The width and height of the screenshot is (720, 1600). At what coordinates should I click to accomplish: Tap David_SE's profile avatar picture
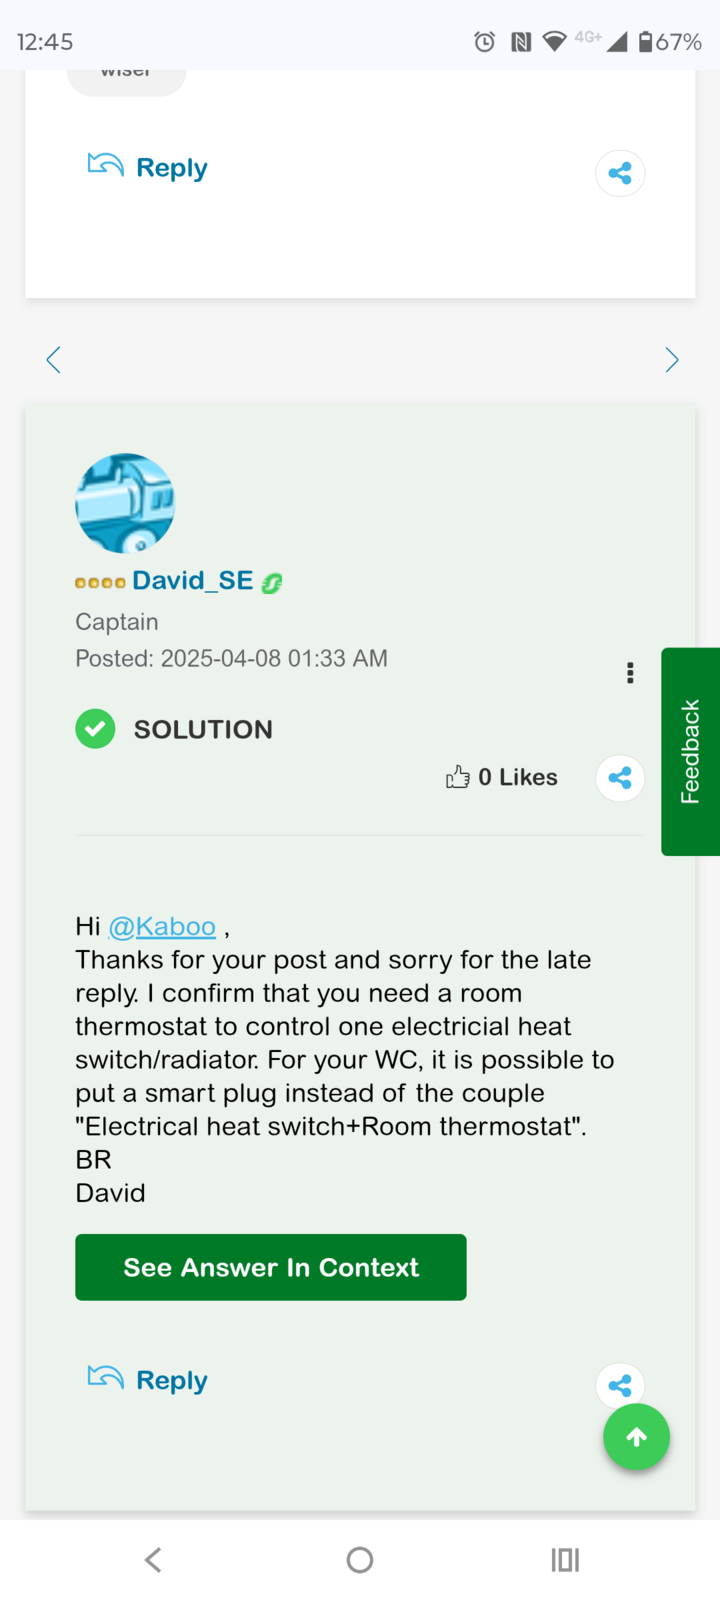point(125,503)
